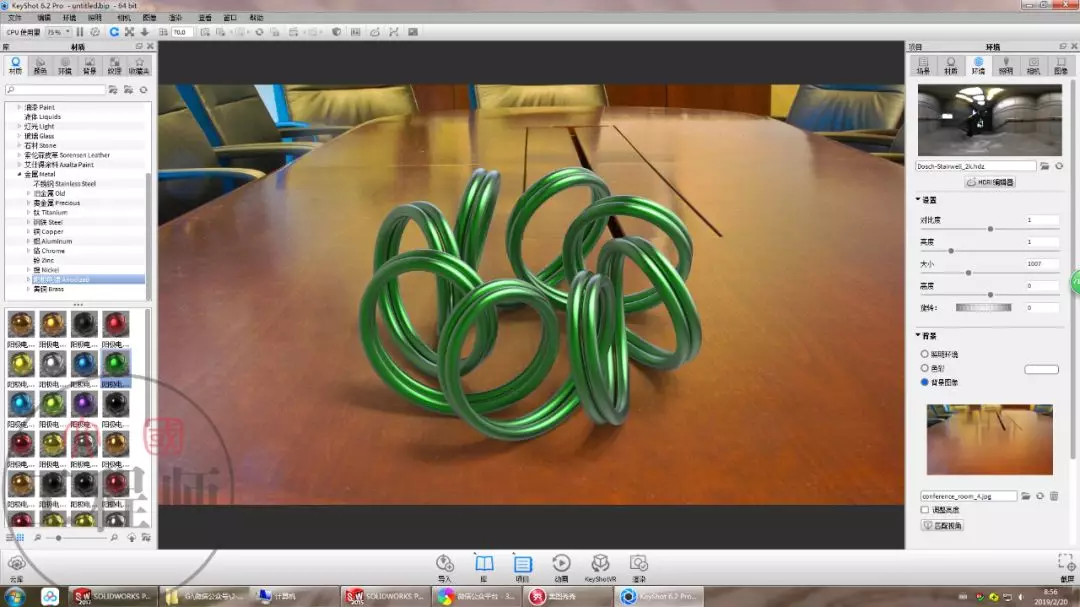Click the Animation (动画) play icon

(x=561, y=564)
